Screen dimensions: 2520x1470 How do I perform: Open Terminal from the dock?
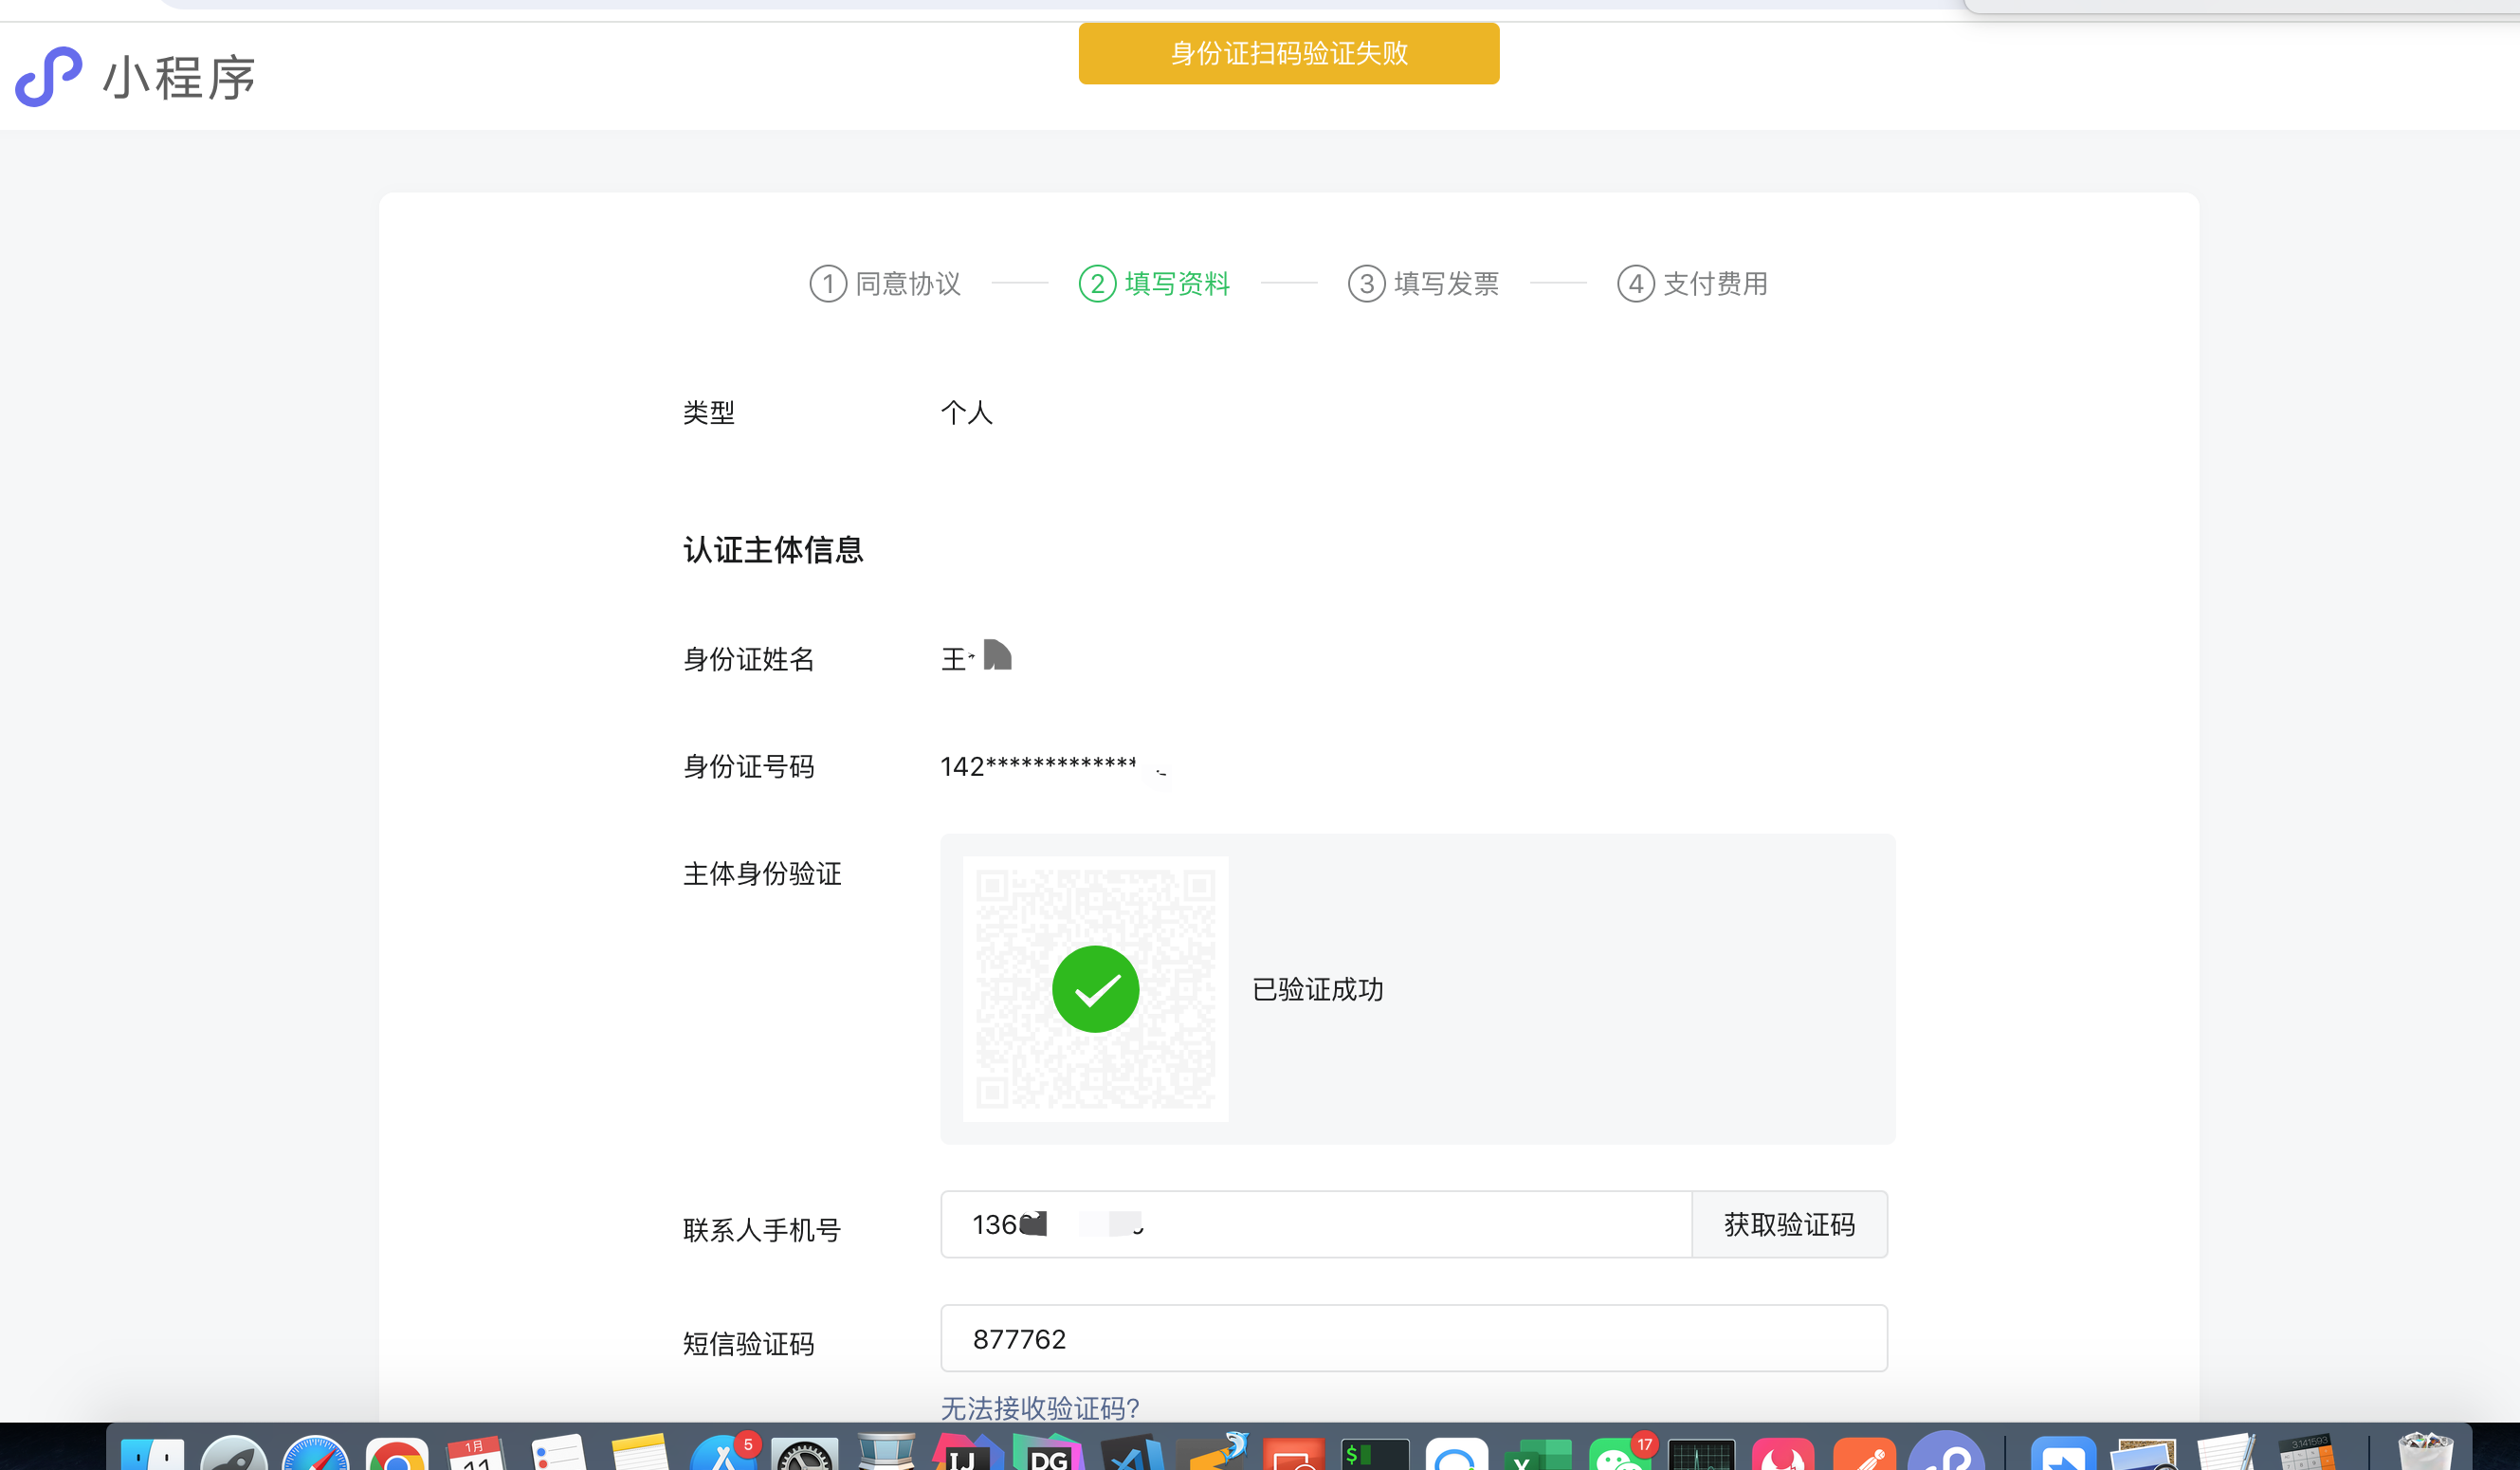(1374, 1456)
